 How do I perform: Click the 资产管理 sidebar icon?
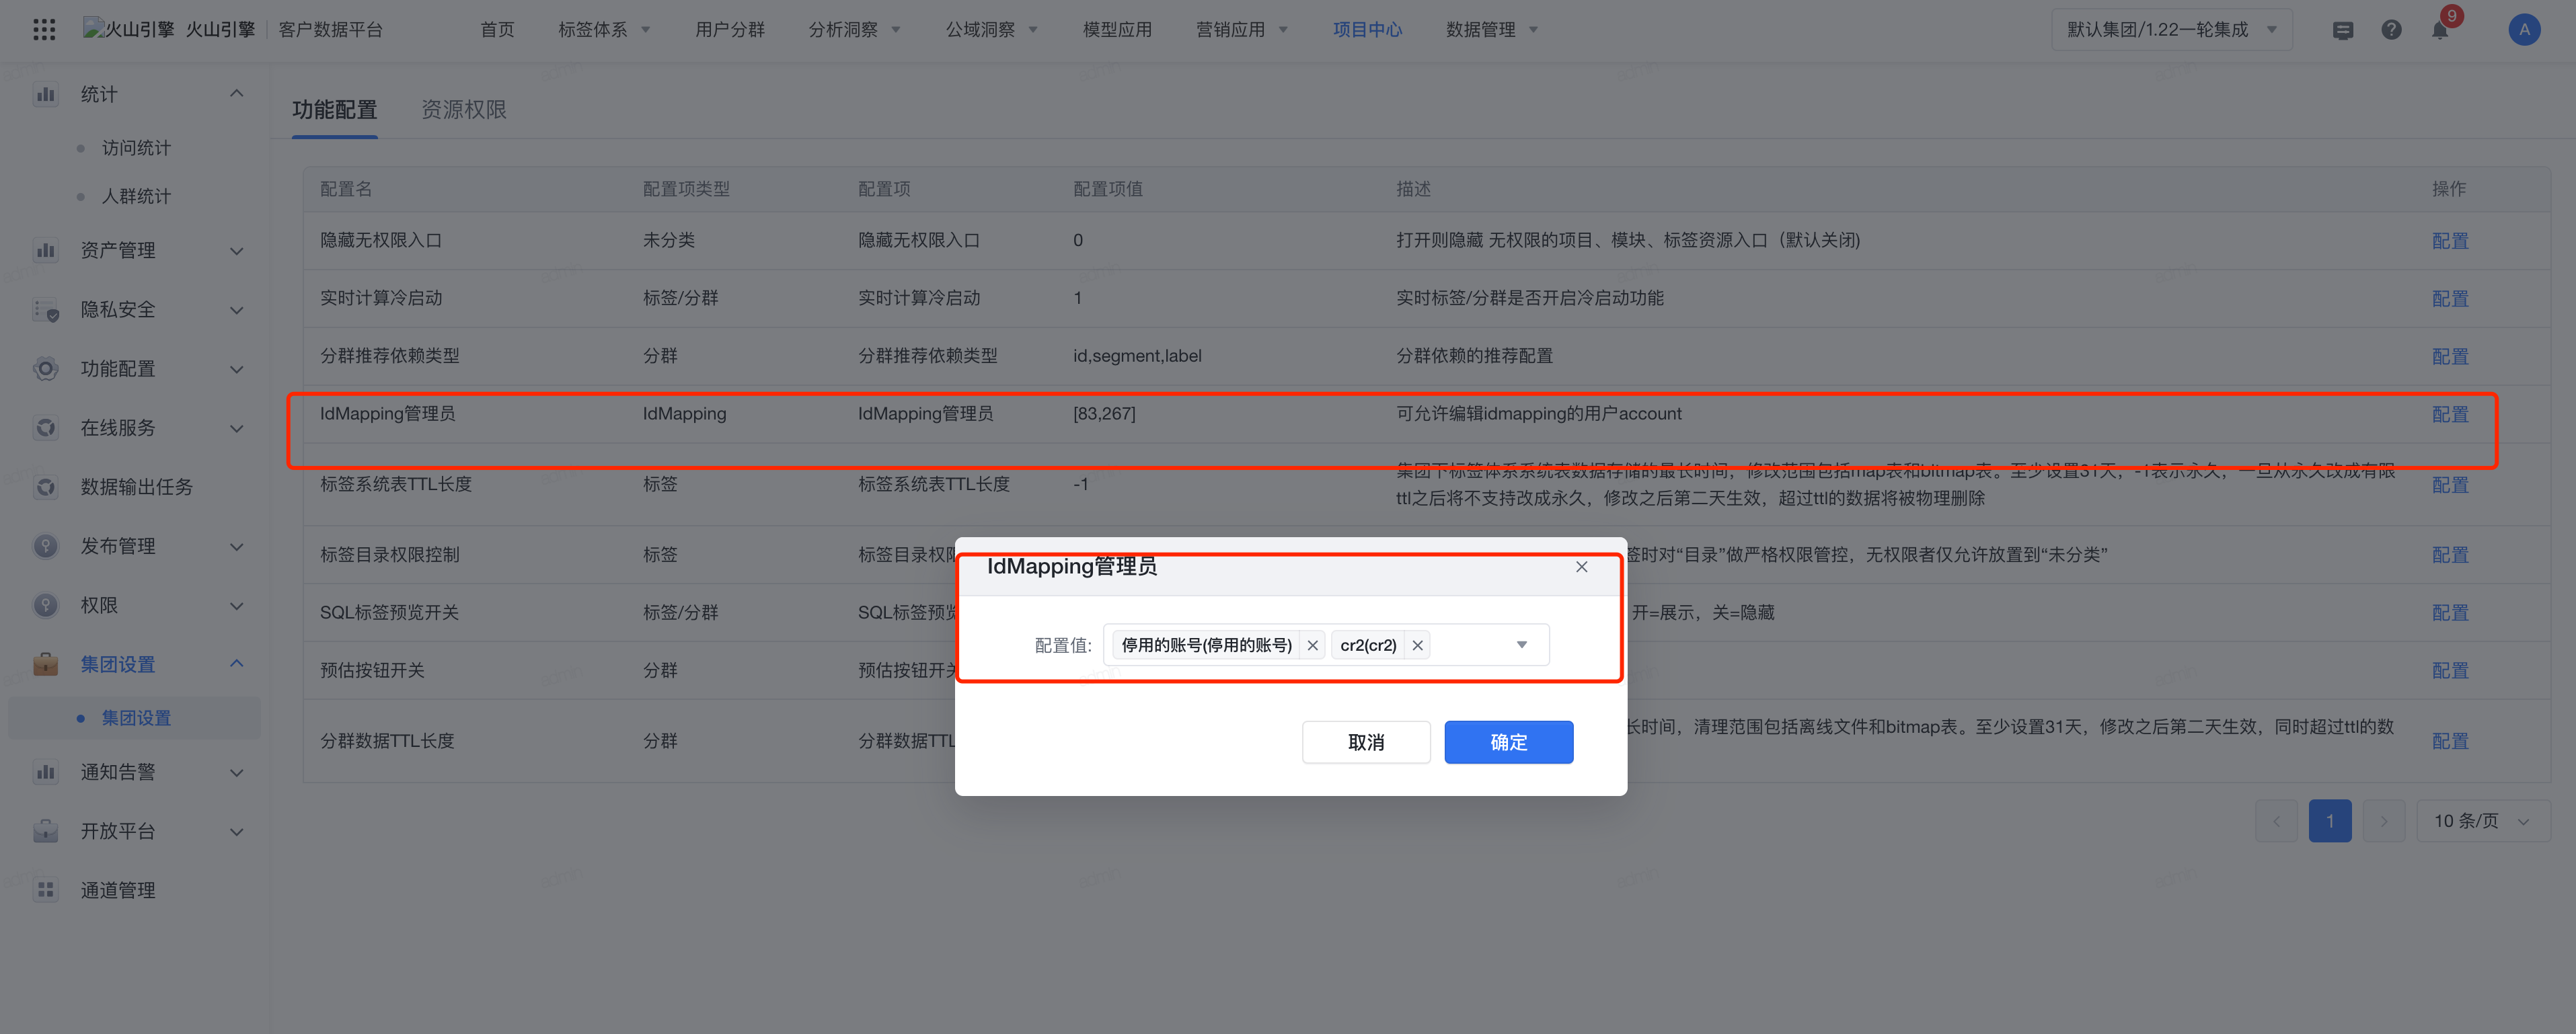pos(45,250)
